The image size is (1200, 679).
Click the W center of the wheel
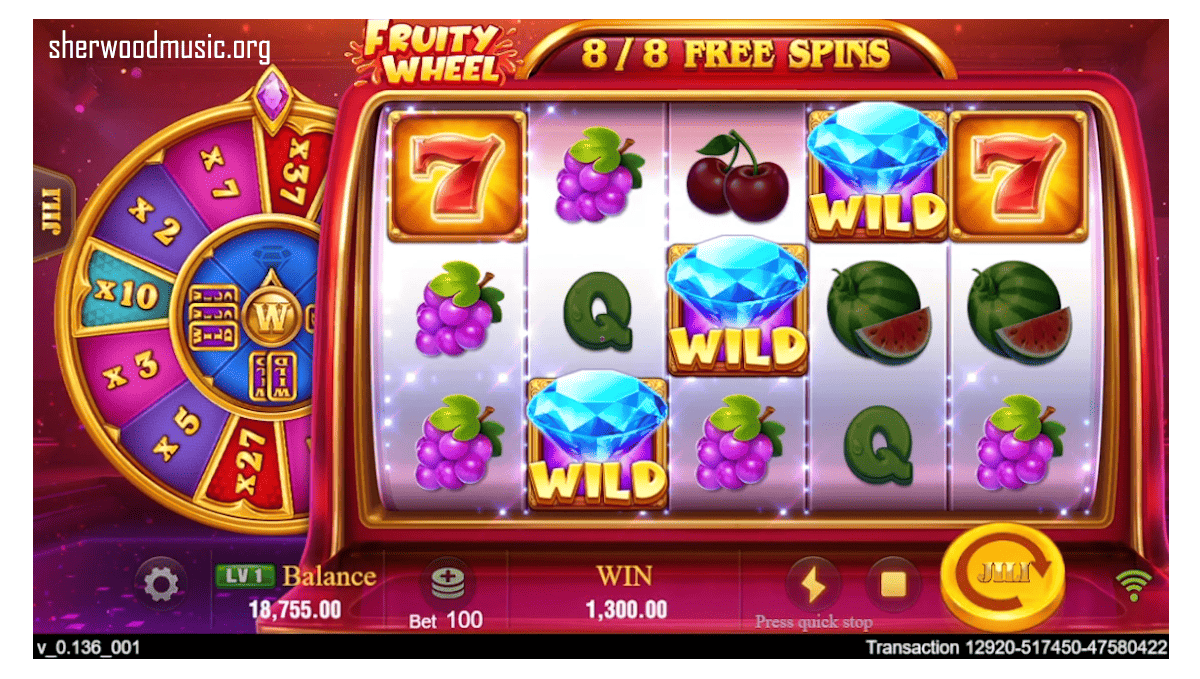click(x=268, y=318)
